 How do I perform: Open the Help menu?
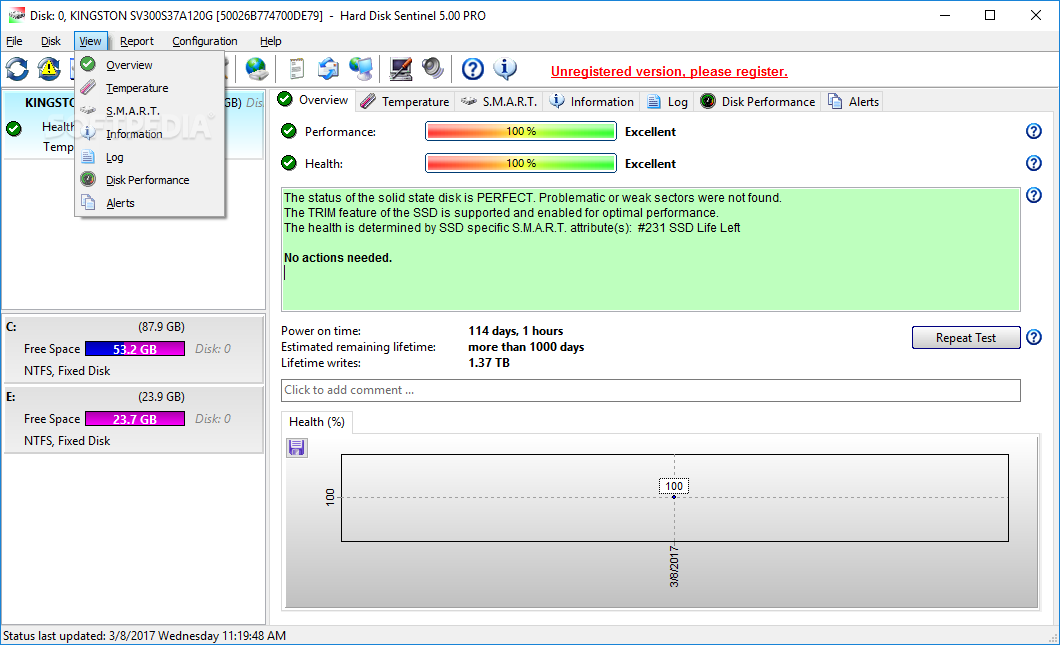[x=270, y=41]
